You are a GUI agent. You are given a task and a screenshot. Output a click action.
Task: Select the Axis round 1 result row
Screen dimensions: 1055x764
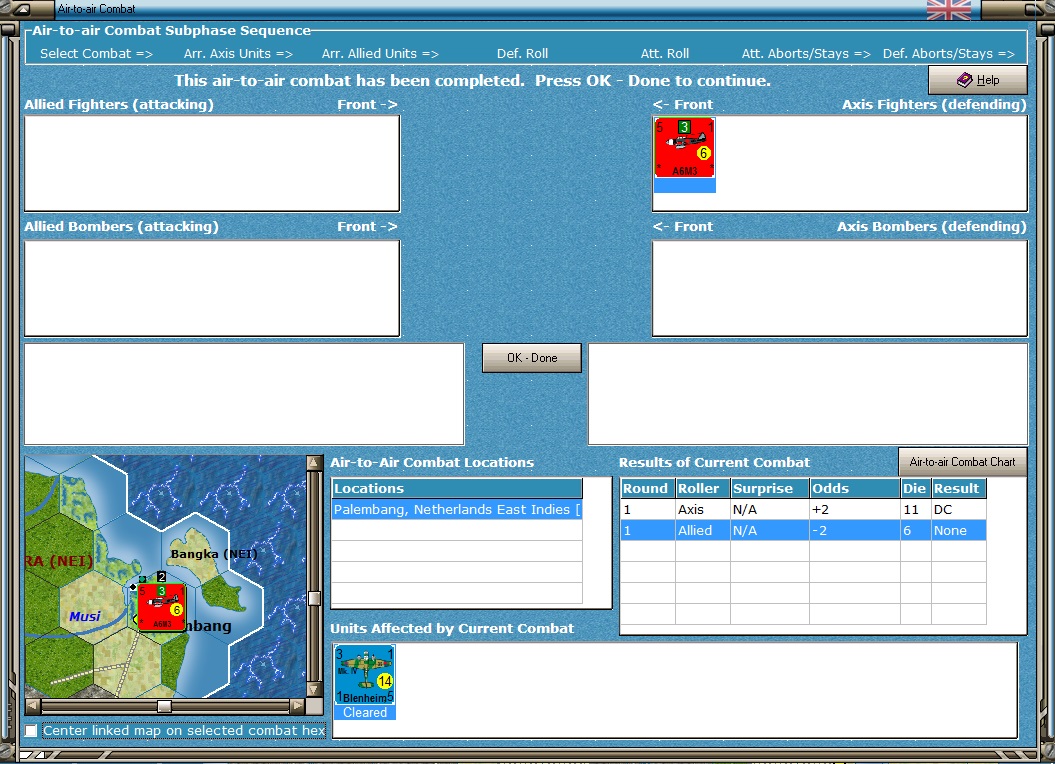click(x=803, y=510)
